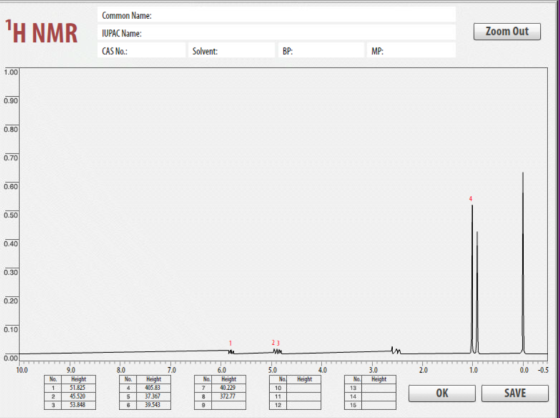
Task: Click the 1H NMR title
Action: click(41, 32)
